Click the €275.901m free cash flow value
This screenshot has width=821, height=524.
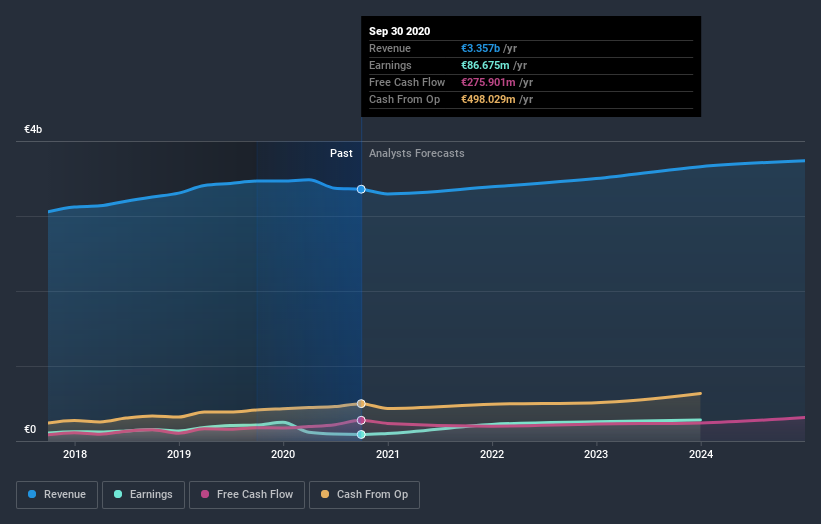point(489,82)
